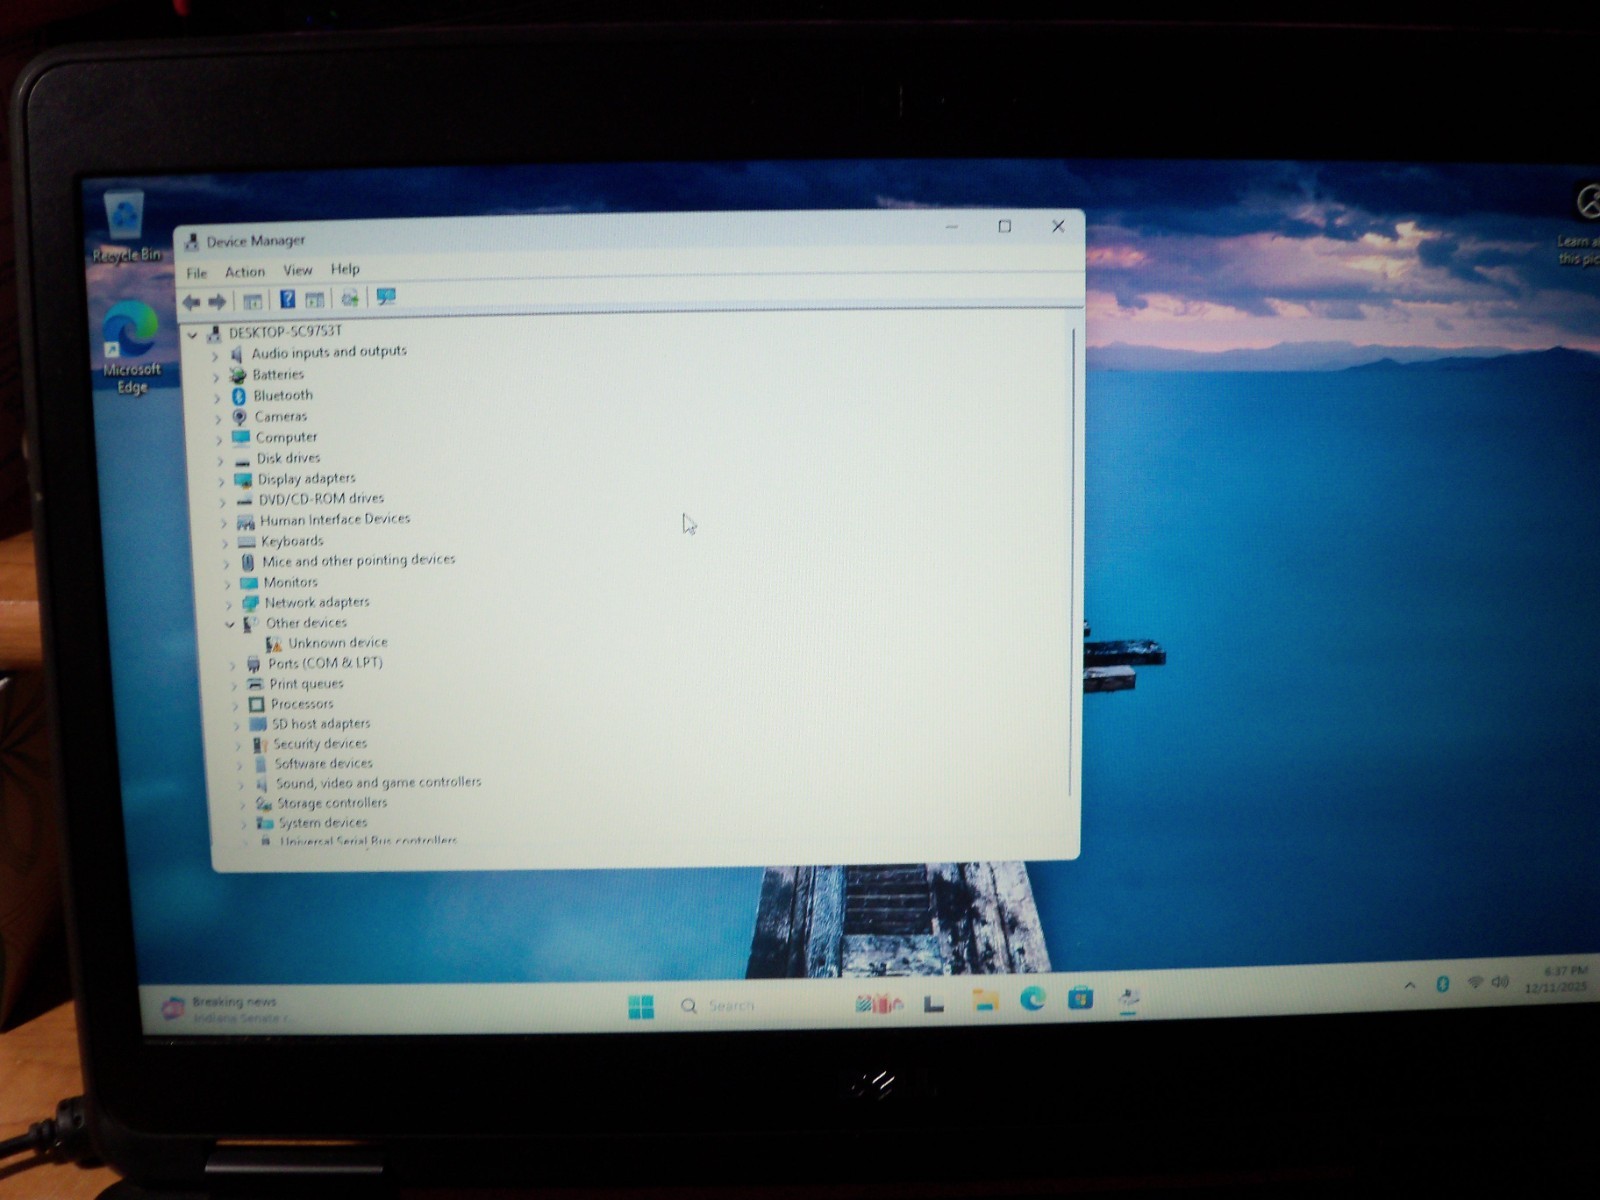Click the Display adapters icon
This screenshot has width=1600, height=1200.
click(243, 480)
